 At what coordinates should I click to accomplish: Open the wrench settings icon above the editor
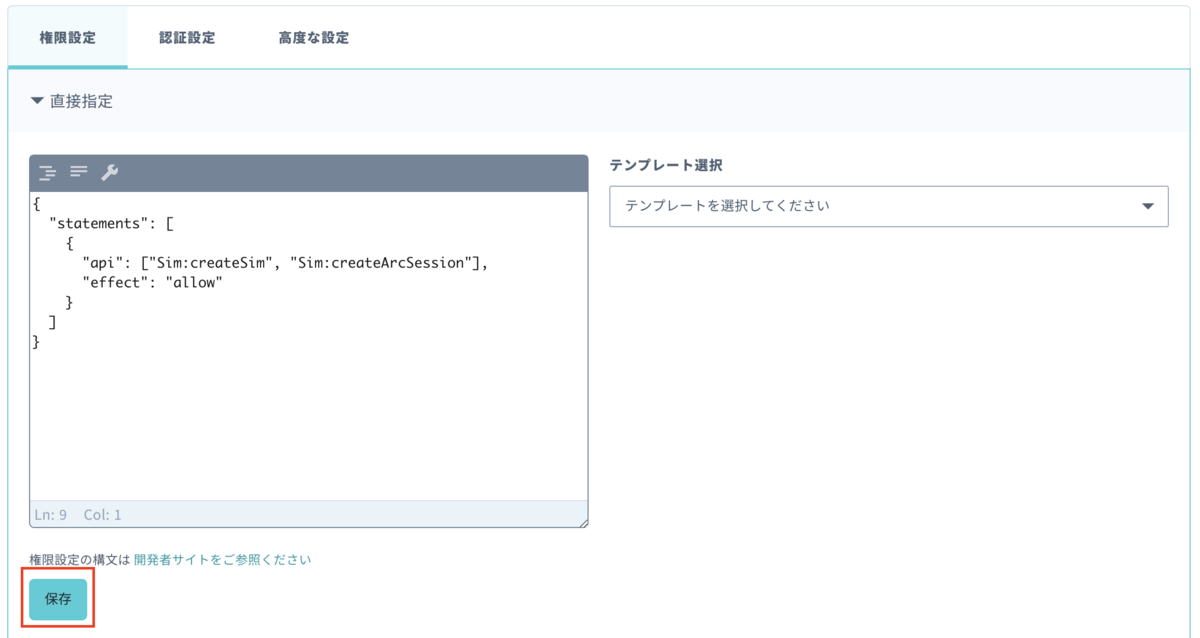(108, 172)
